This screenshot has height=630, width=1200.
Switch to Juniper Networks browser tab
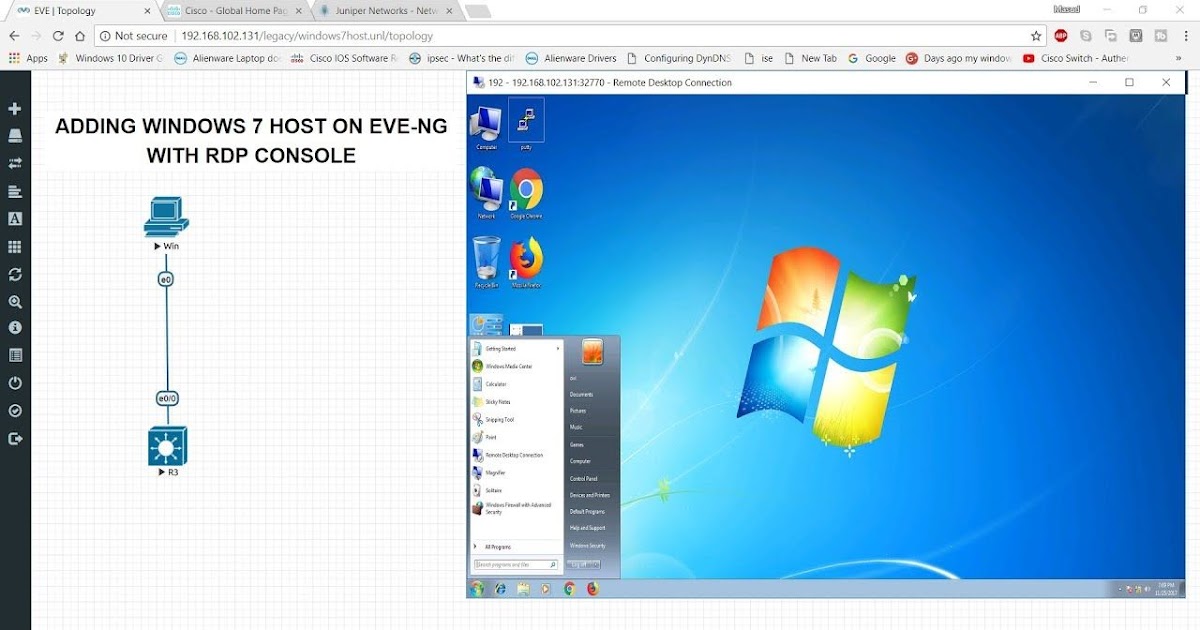click(388, 11)
